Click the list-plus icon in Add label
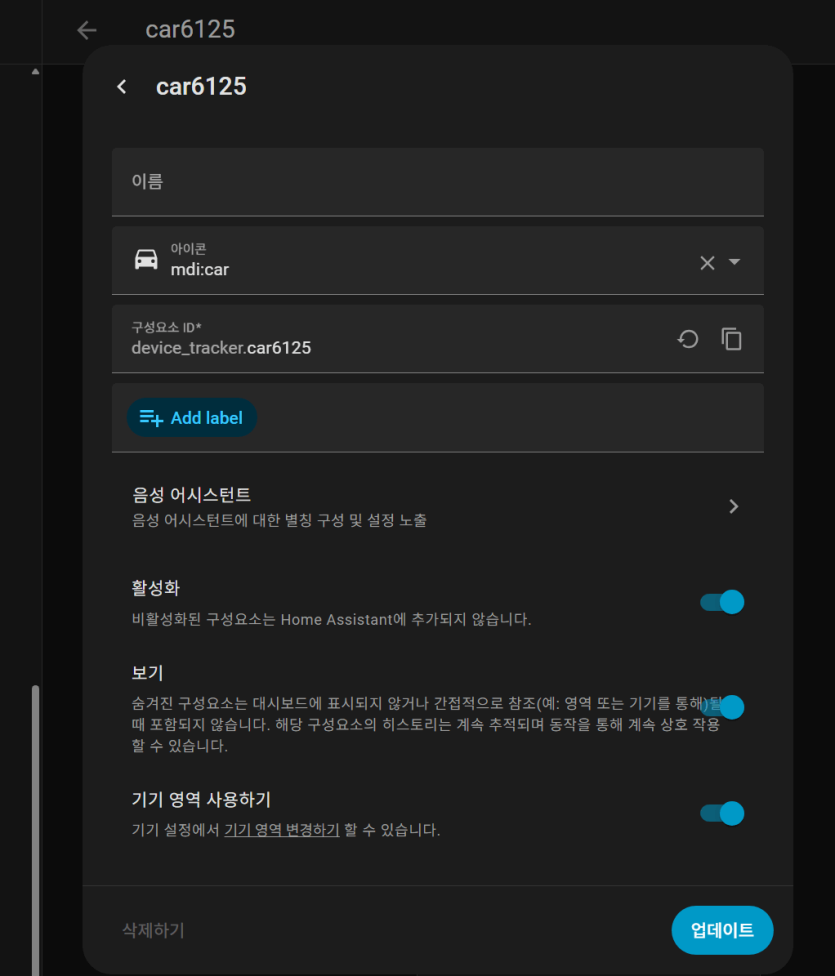 pos(151,418)
